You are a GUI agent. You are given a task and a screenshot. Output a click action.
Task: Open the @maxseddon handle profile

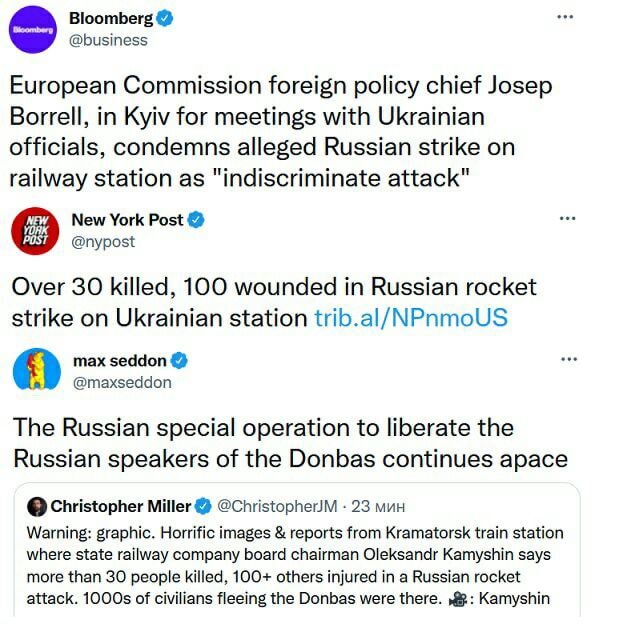(122, 382)
